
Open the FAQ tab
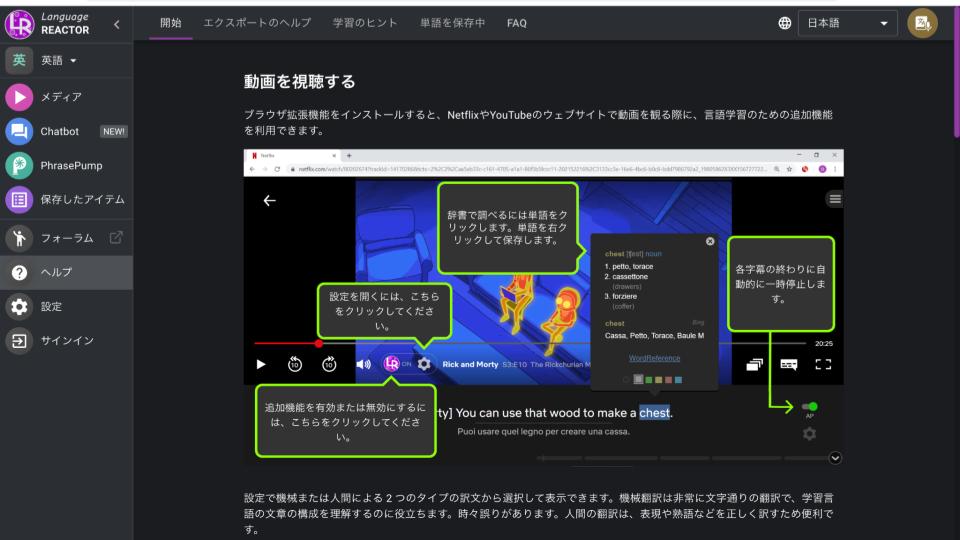[517, 23]
